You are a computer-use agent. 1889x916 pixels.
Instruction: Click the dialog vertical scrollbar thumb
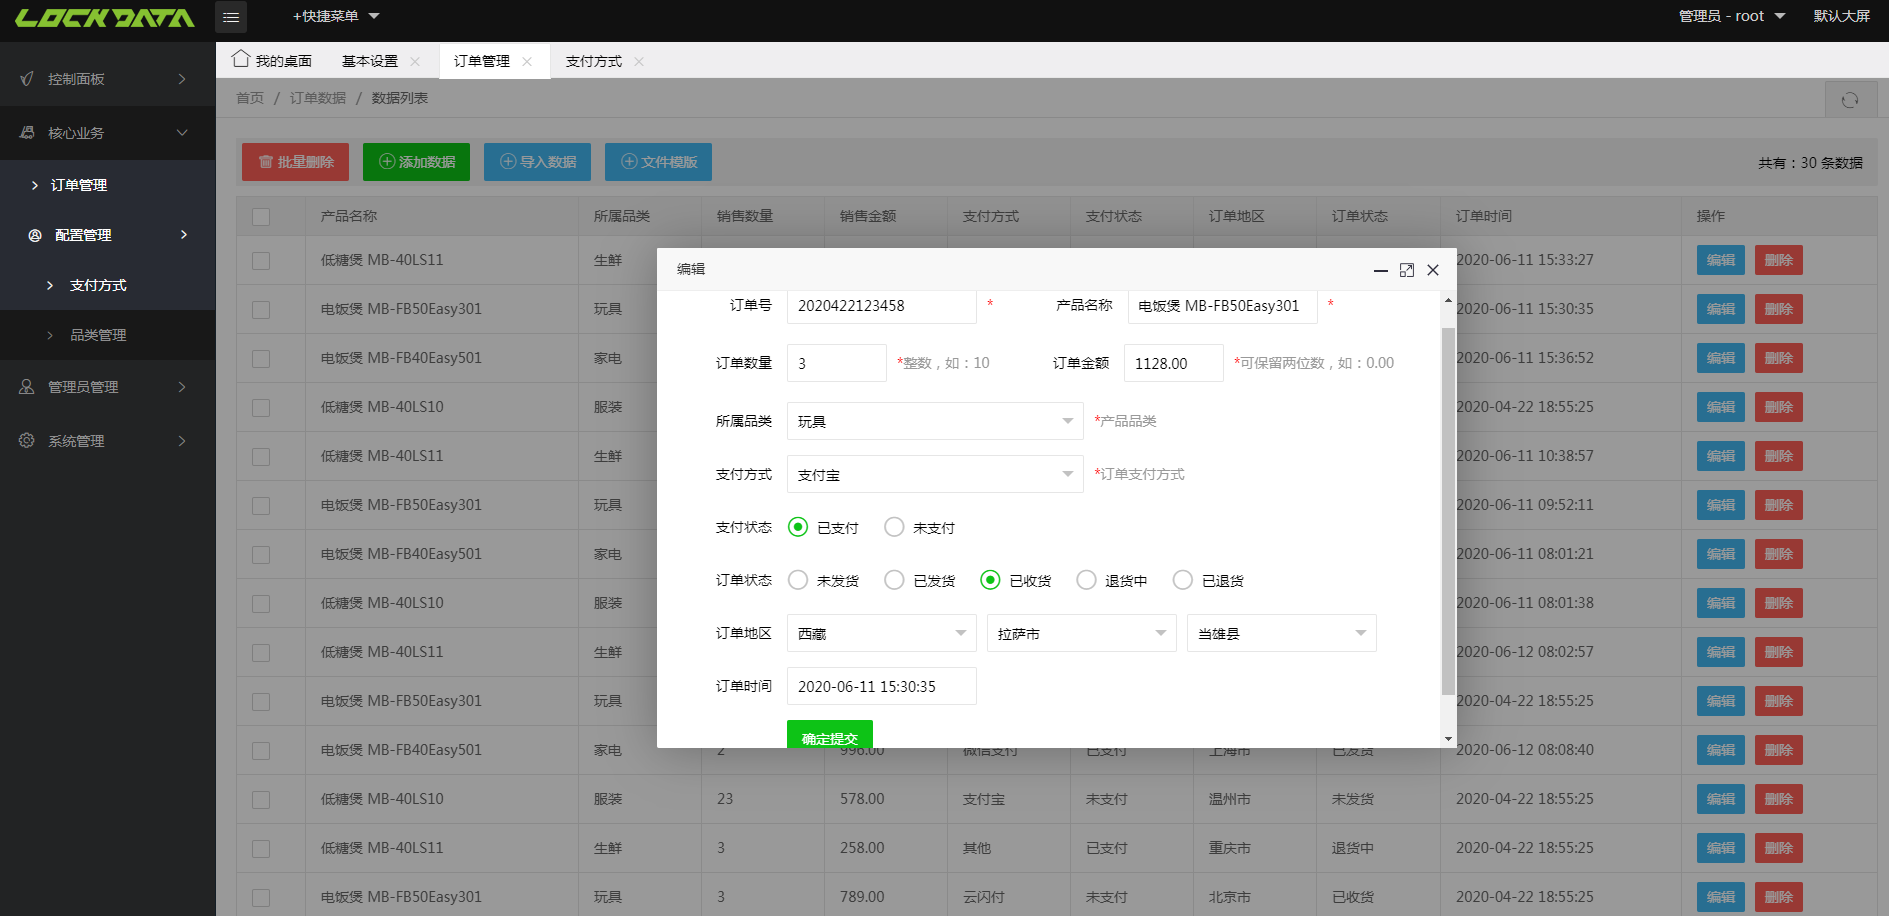[x=1448, y=510]
